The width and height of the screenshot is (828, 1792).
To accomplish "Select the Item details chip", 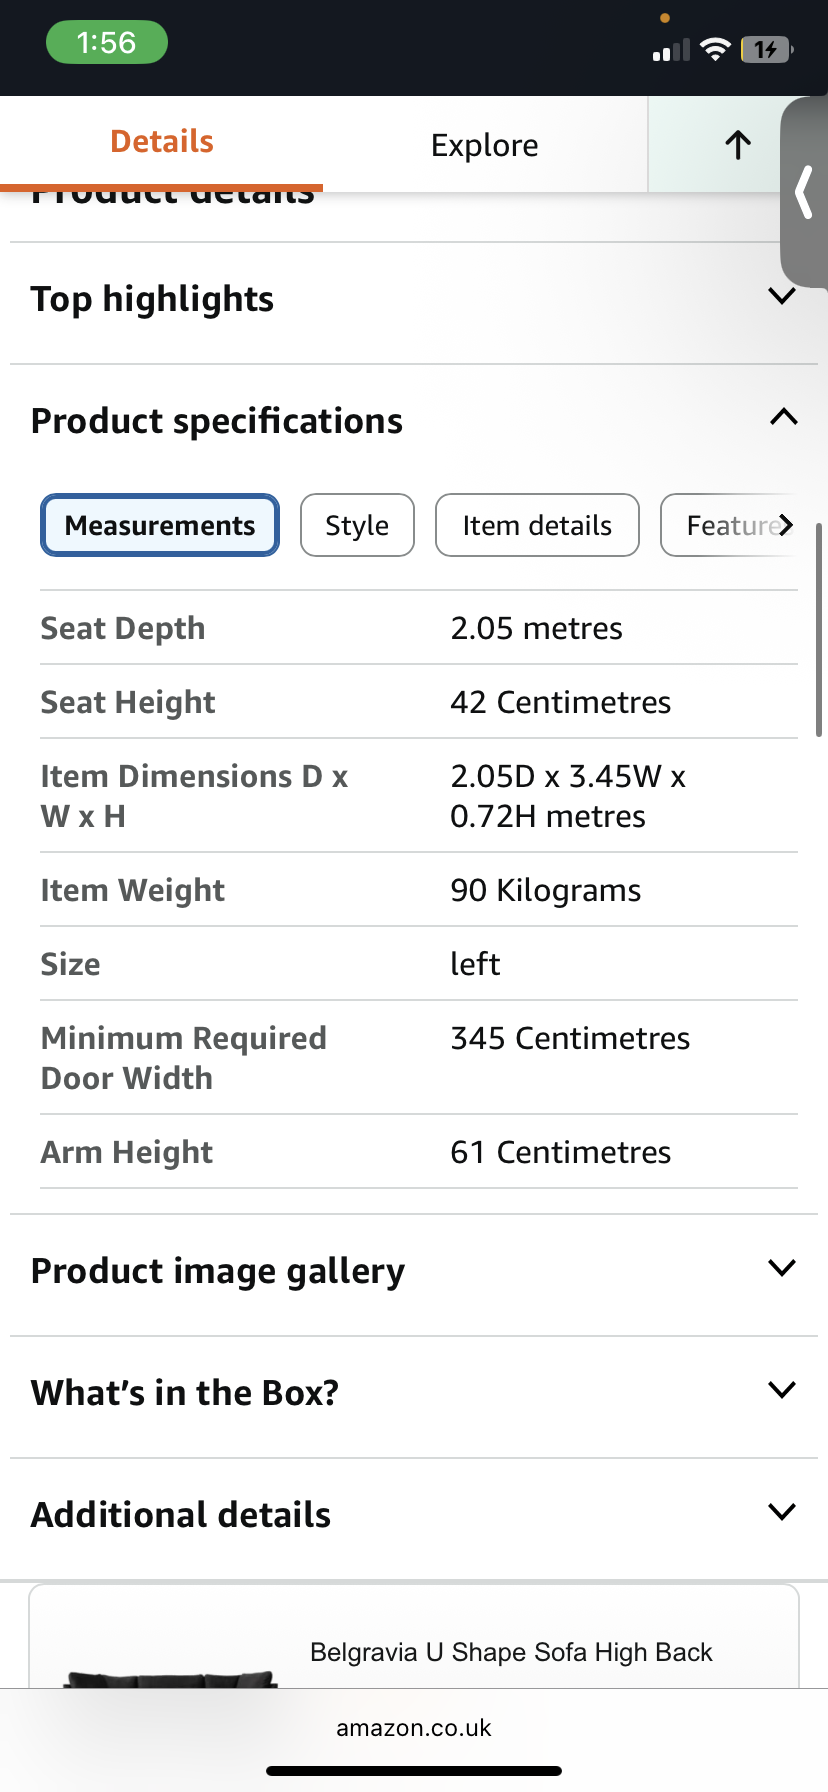I will pyautogui.click(x=537, y=526).
